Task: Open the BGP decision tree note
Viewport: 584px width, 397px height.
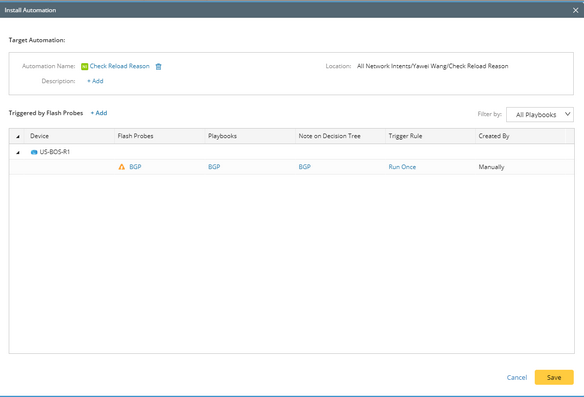Action: [x=305, y=167]
